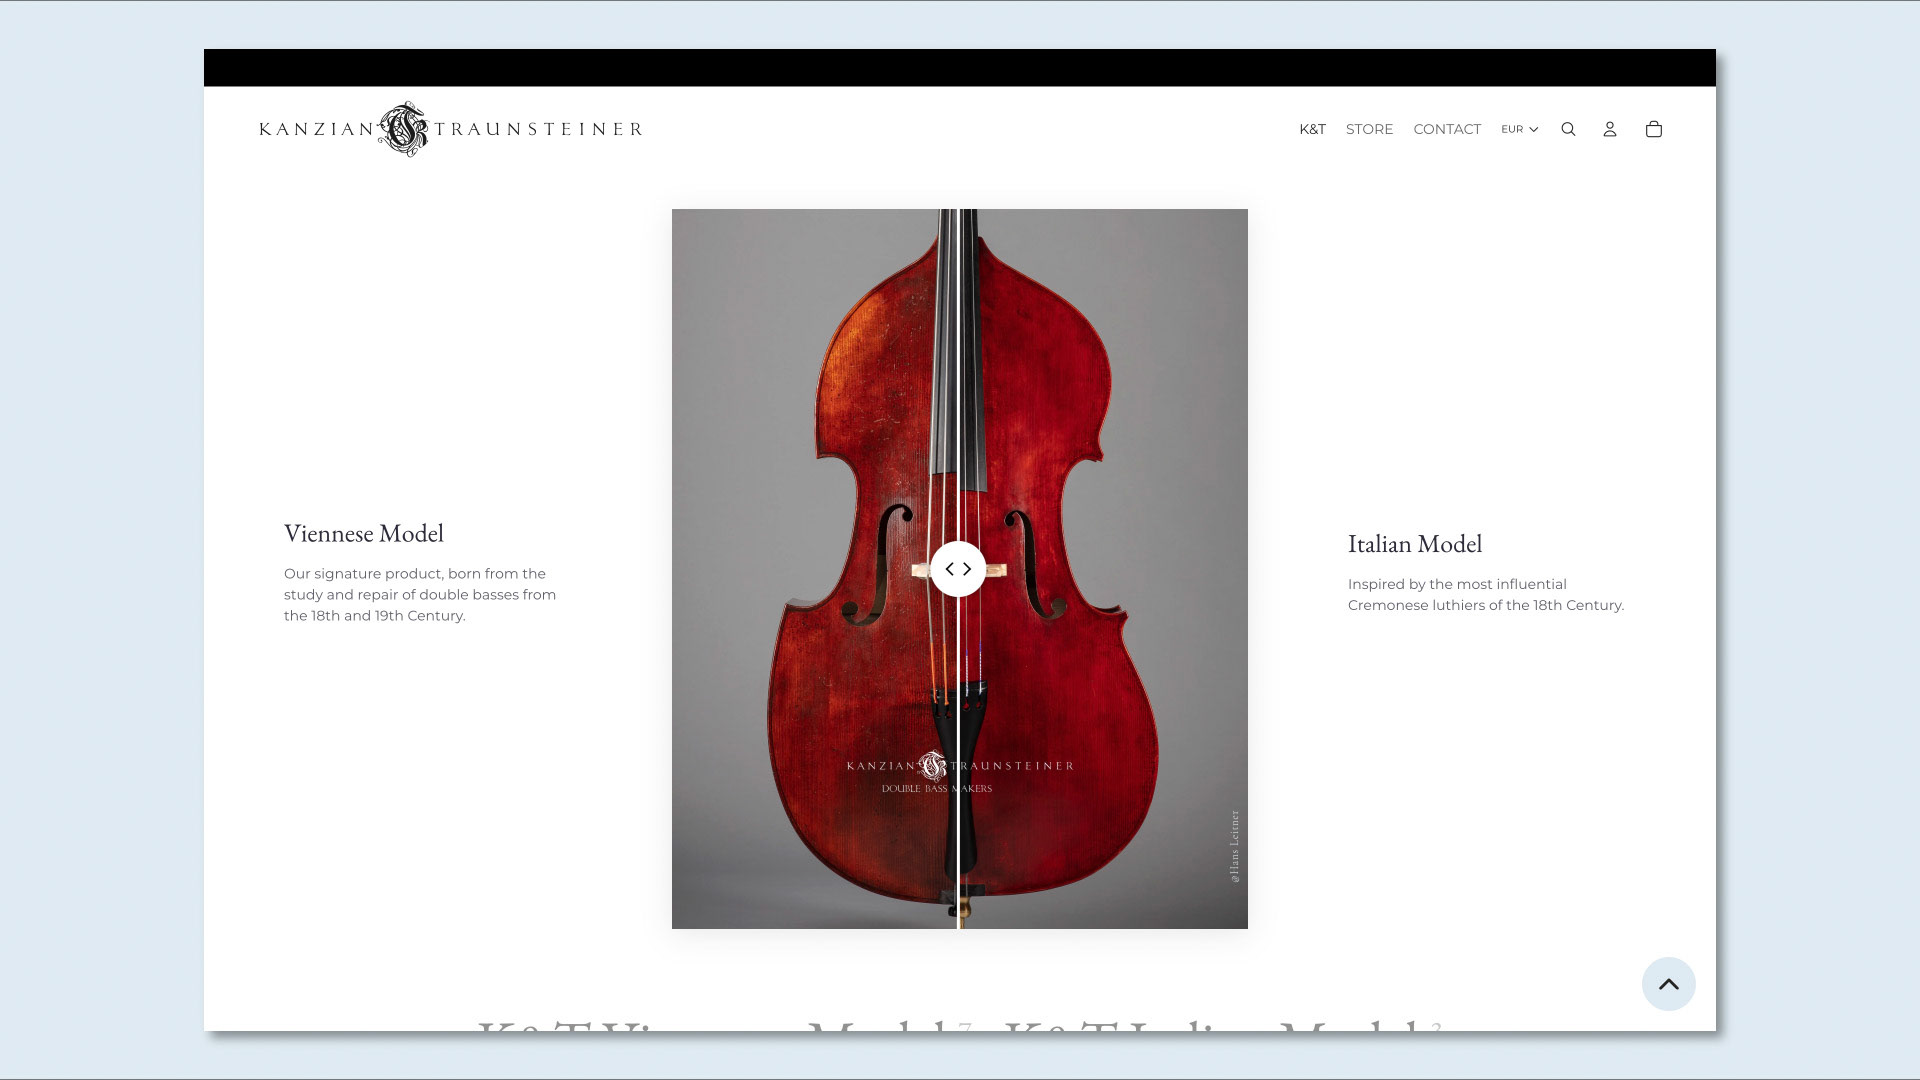Click the scroll-to-top arrow button
Image resolution: width=1920 pixels, height=1080 pixels.
coord(1668,984)
